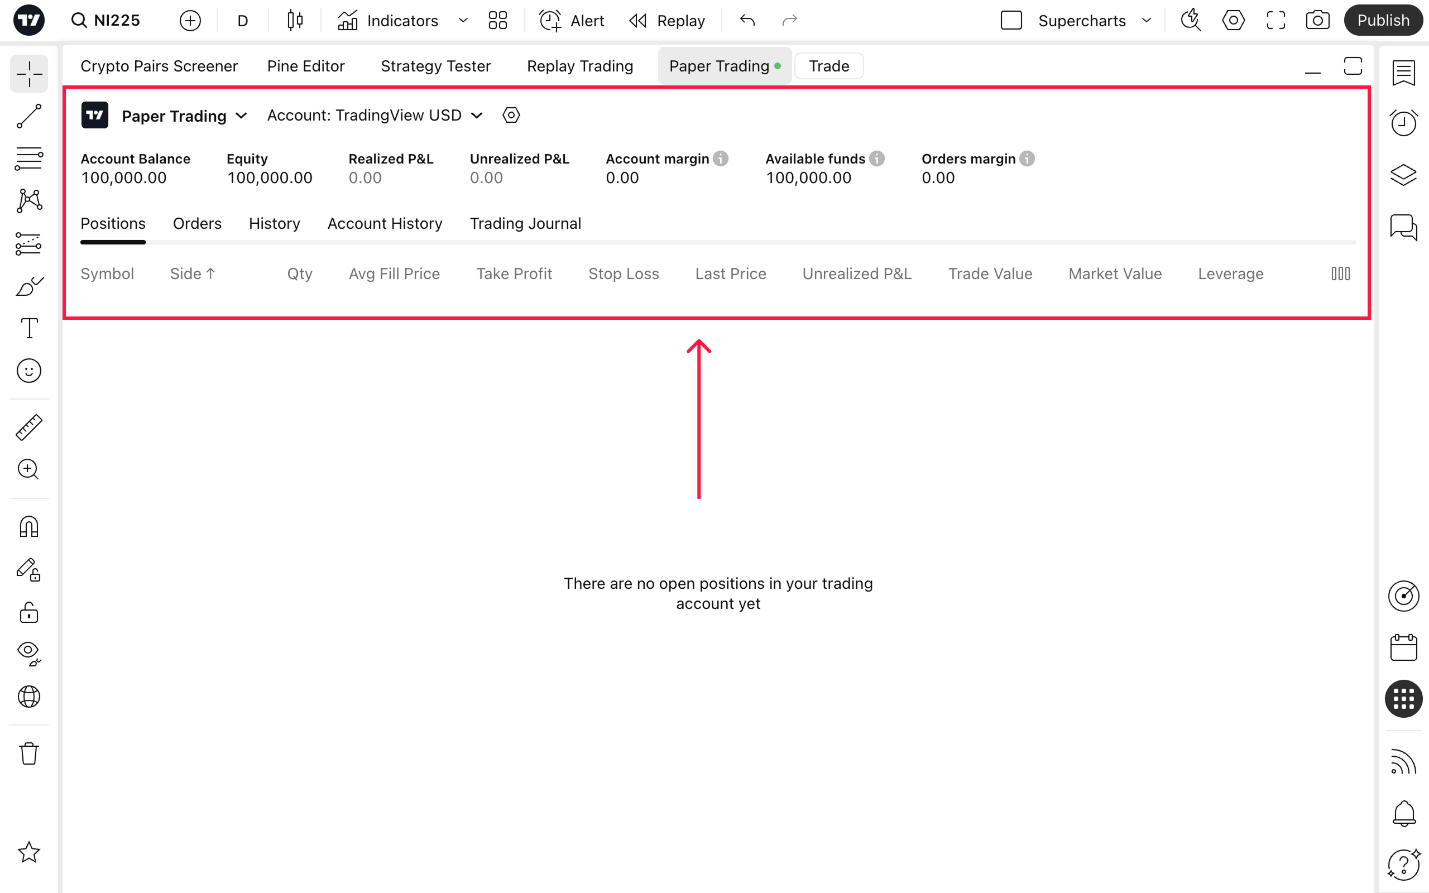The width and height of the screenshot is (1429, 893).
Task: Toggle magnet mode for drawings
Action: coord(29,527)
